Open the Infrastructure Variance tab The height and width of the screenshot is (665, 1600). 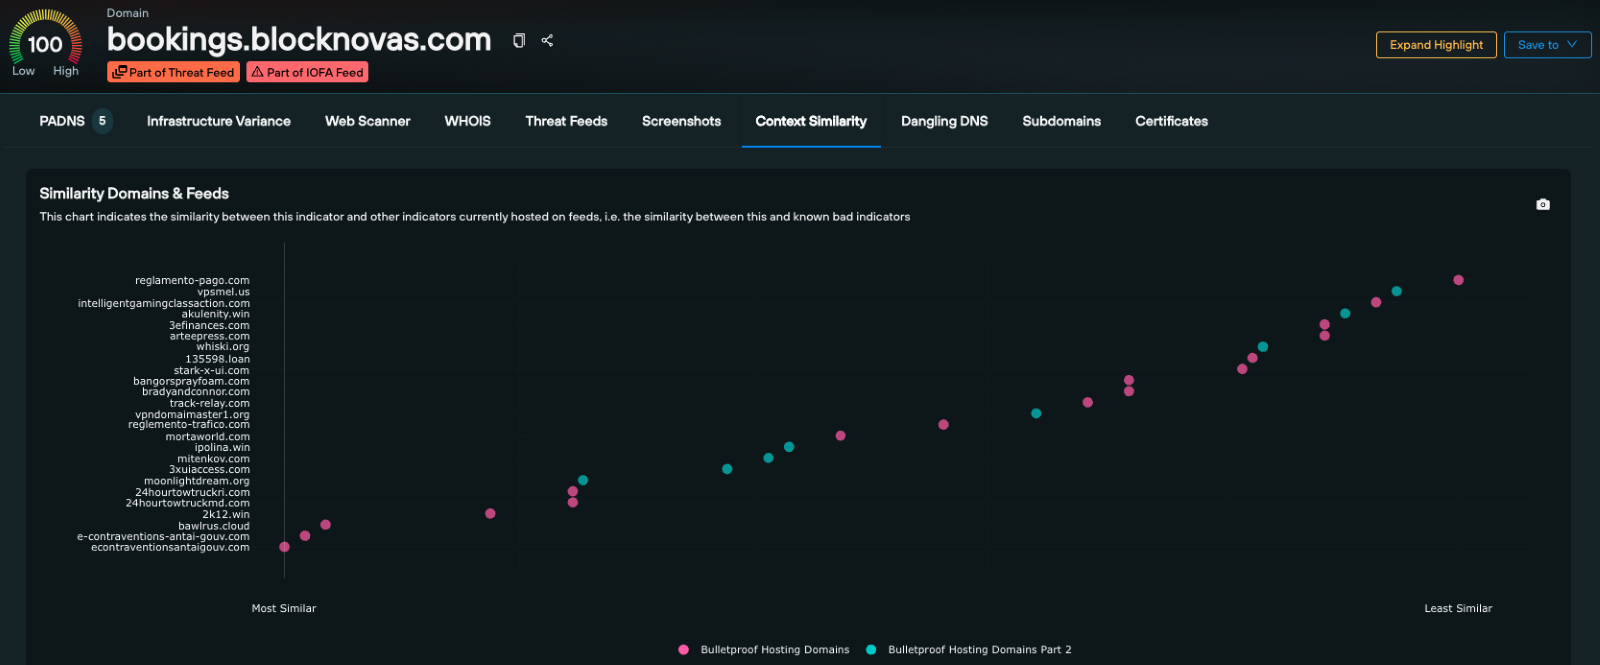click(219, 121)
